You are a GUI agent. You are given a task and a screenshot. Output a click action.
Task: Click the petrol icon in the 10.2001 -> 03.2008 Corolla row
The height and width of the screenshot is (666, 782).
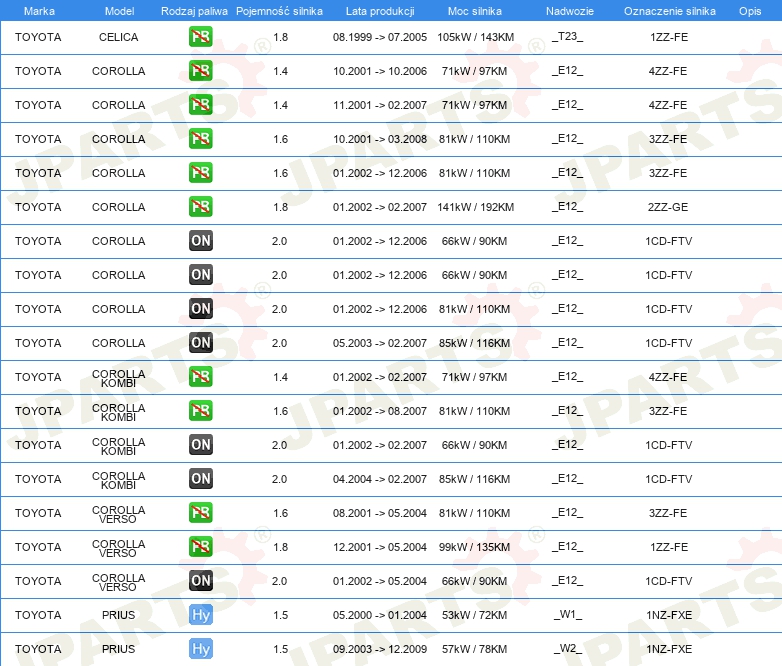tap(200, 138)
